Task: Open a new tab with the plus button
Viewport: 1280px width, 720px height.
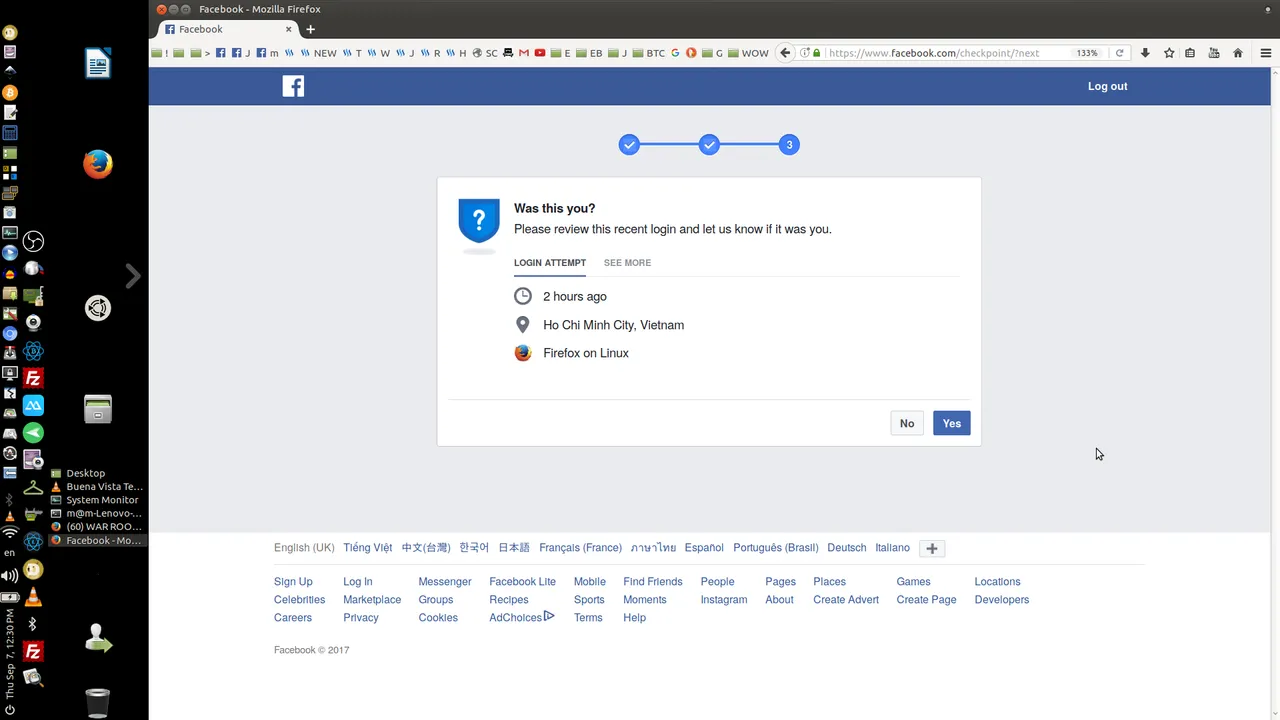Action: (310, 29)
